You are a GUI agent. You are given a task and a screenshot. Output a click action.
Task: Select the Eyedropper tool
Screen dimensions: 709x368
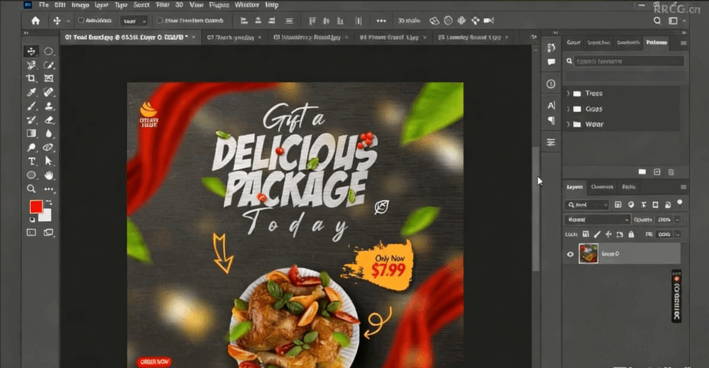(31, 92)
